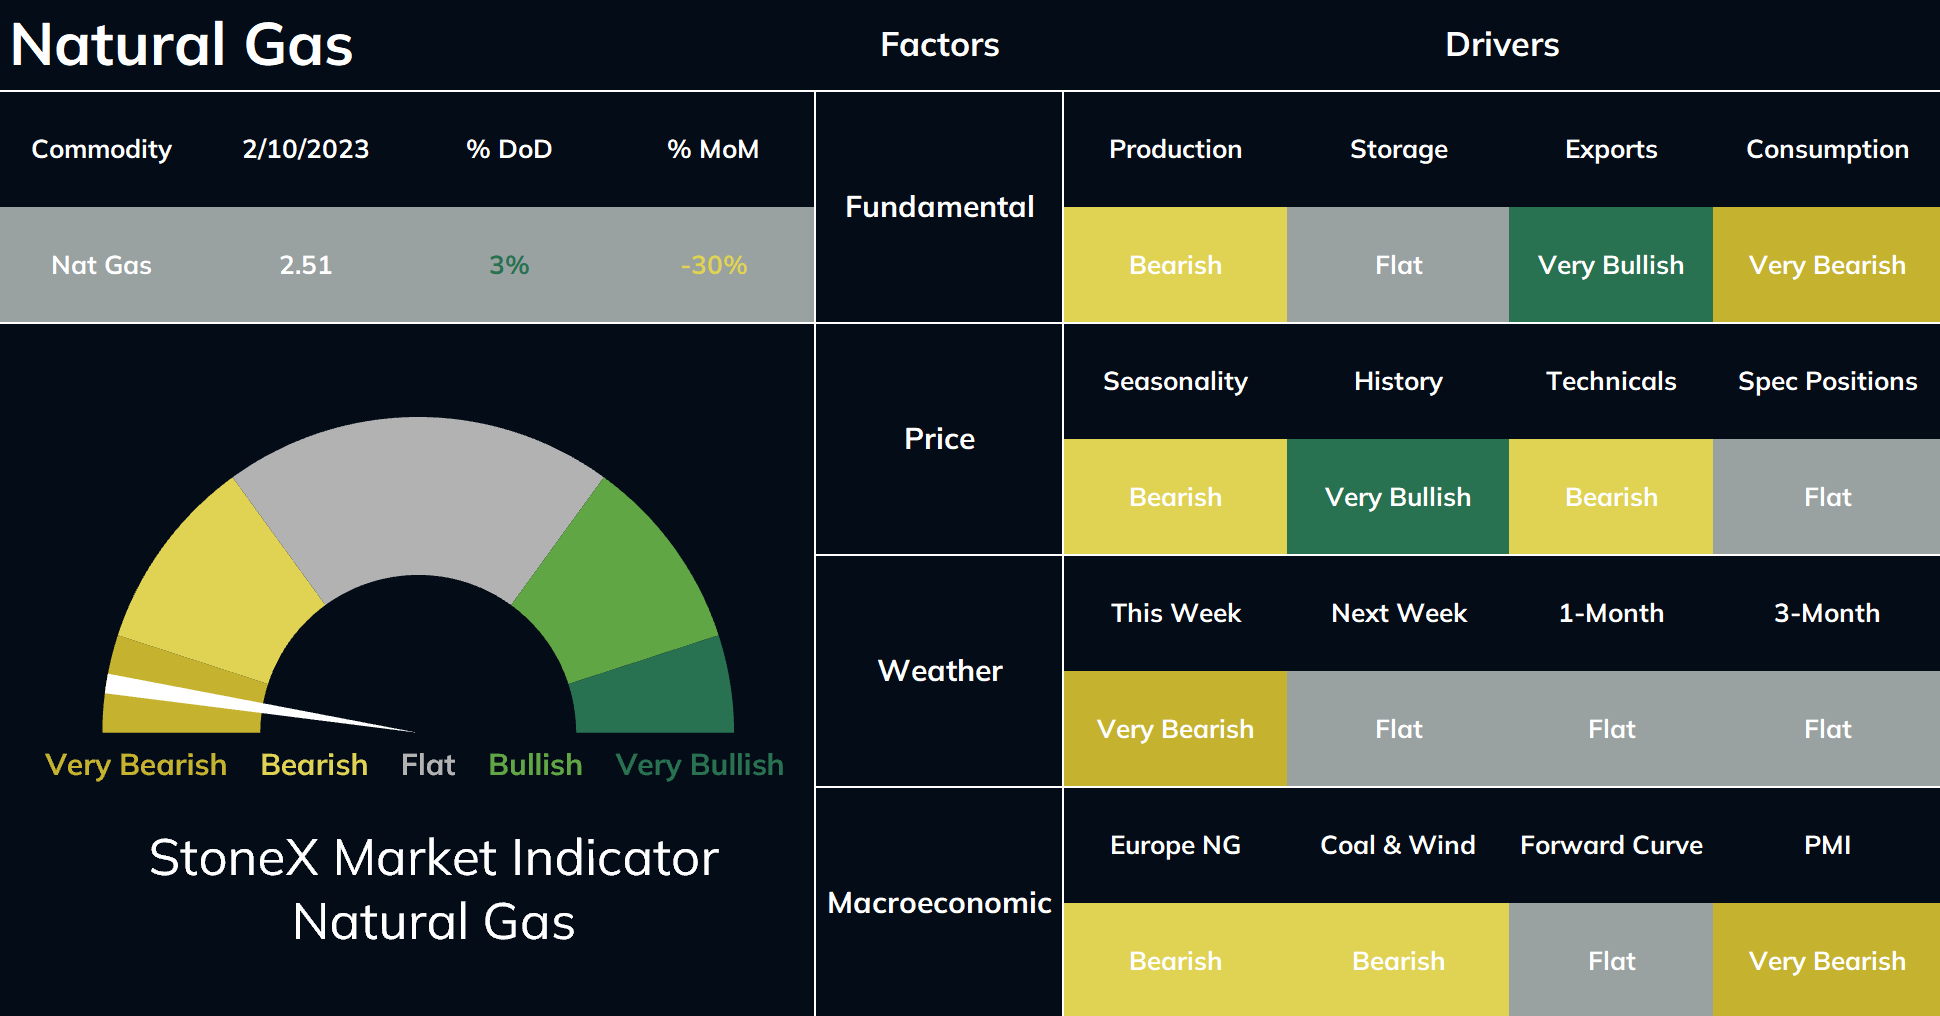Select the Europe NG driver header

pyautogui.click(x=1175, y=845)
